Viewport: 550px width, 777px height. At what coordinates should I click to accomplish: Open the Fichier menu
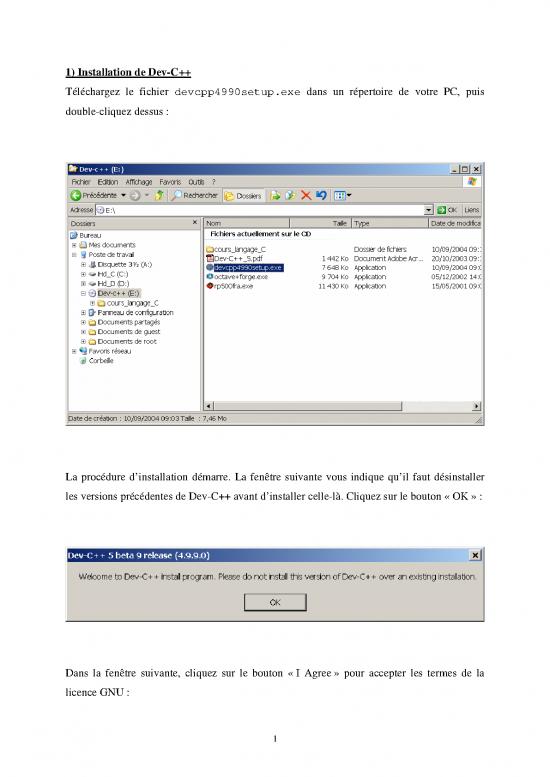point(81,182)
